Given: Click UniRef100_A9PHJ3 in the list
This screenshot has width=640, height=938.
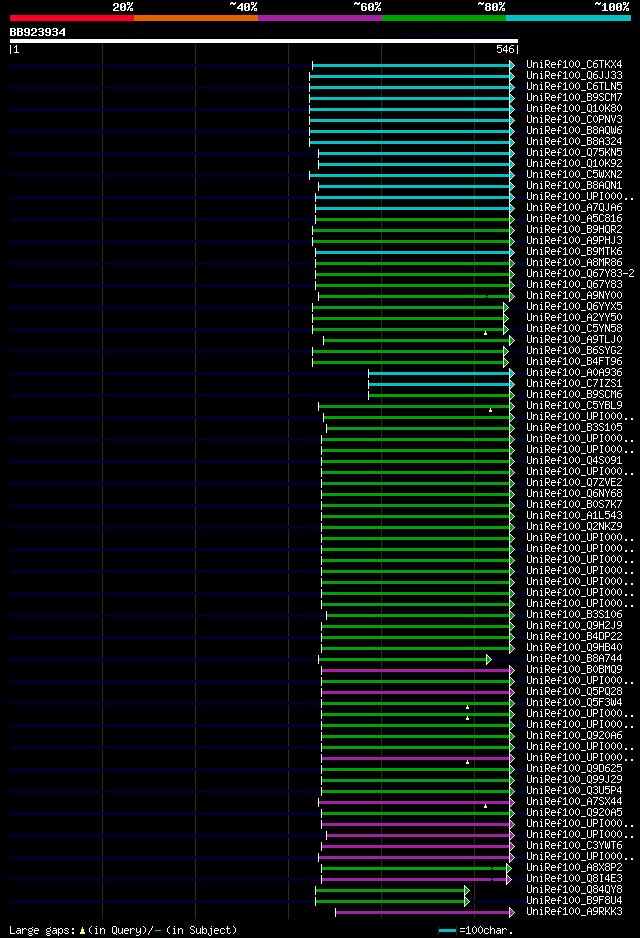Looking at the screenshot, I should pyautogui.click(x=574, y=240).
